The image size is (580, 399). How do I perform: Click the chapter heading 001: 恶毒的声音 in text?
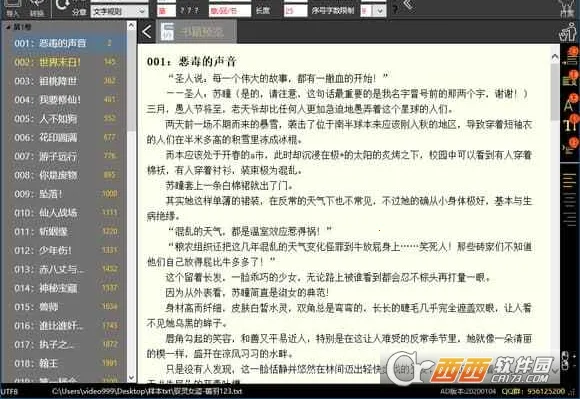pyautogui.click(x=191, y=62)
